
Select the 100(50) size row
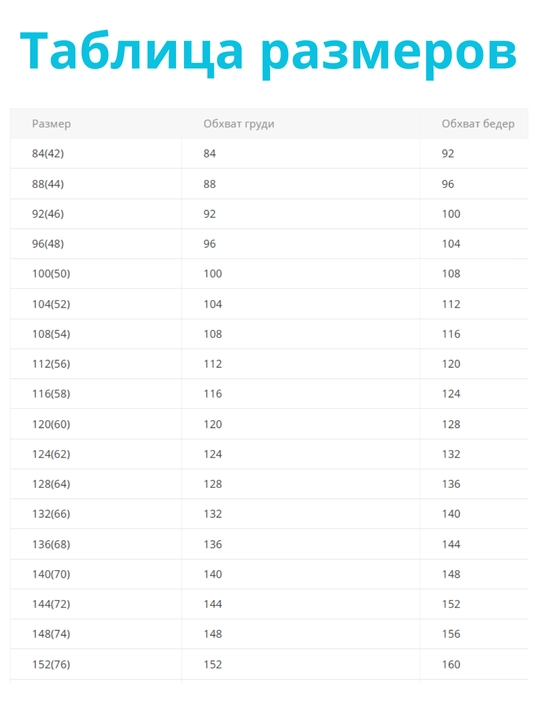[x=269, y=274]
